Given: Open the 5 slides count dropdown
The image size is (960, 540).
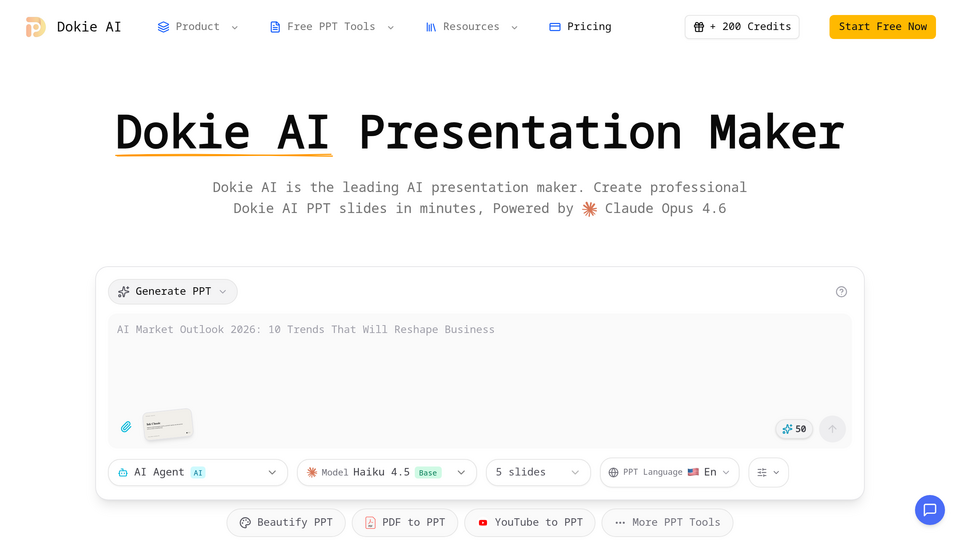Looking at the screenshot, I should (x=538, y=472).
